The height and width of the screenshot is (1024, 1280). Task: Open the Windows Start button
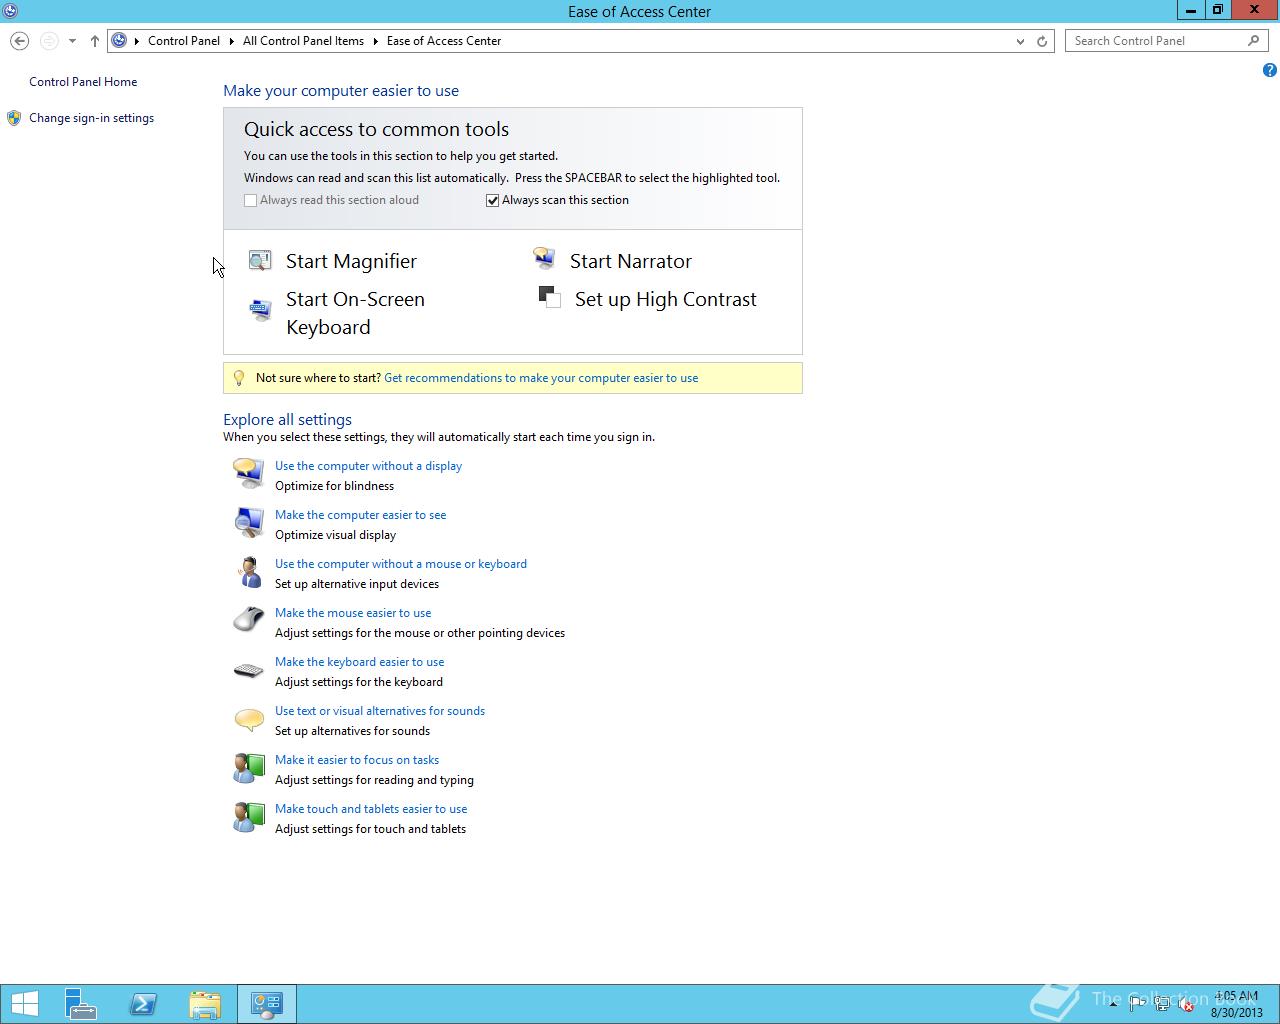pyautogui.click(x=24, y=1004)
